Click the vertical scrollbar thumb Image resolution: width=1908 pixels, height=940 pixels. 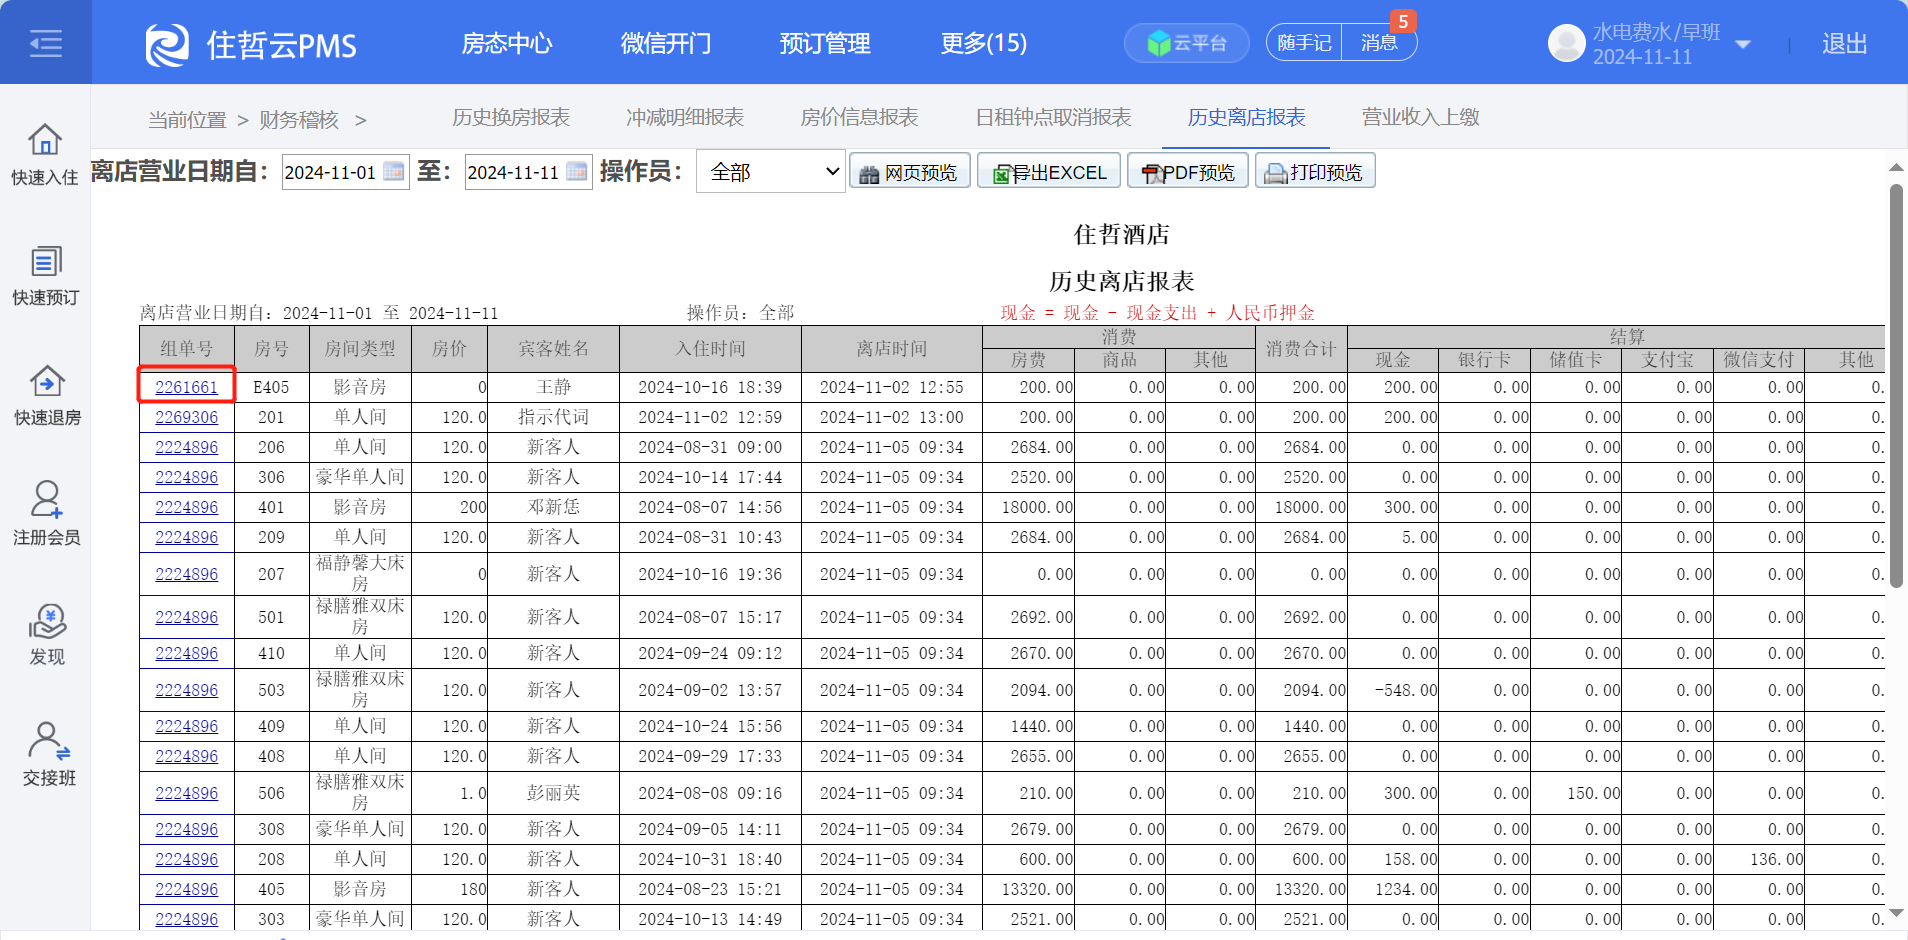[x=1895, y=385]
